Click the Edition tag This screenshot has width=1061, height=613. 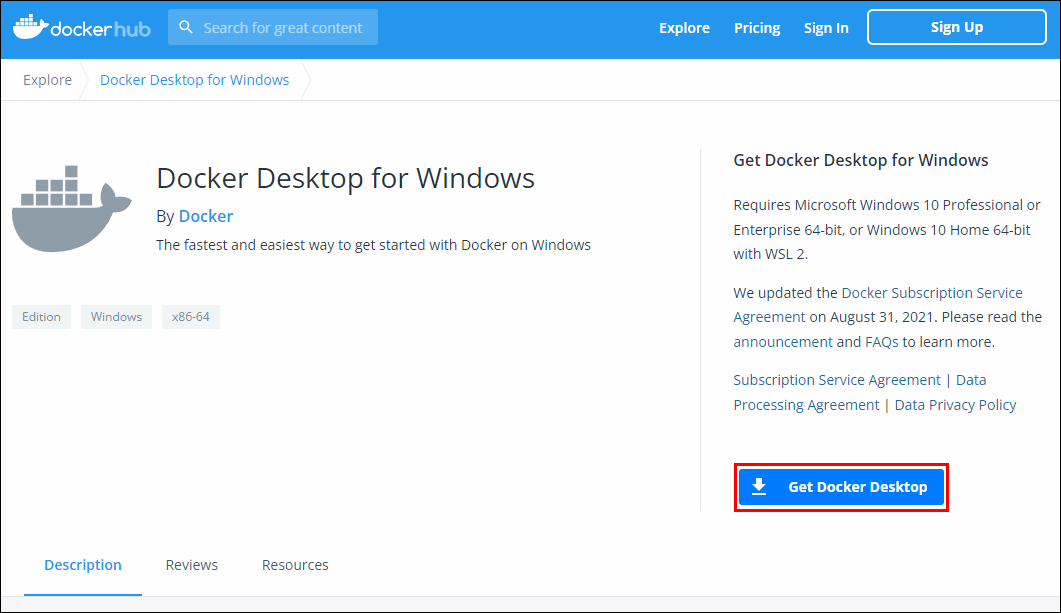click(41, 317)
